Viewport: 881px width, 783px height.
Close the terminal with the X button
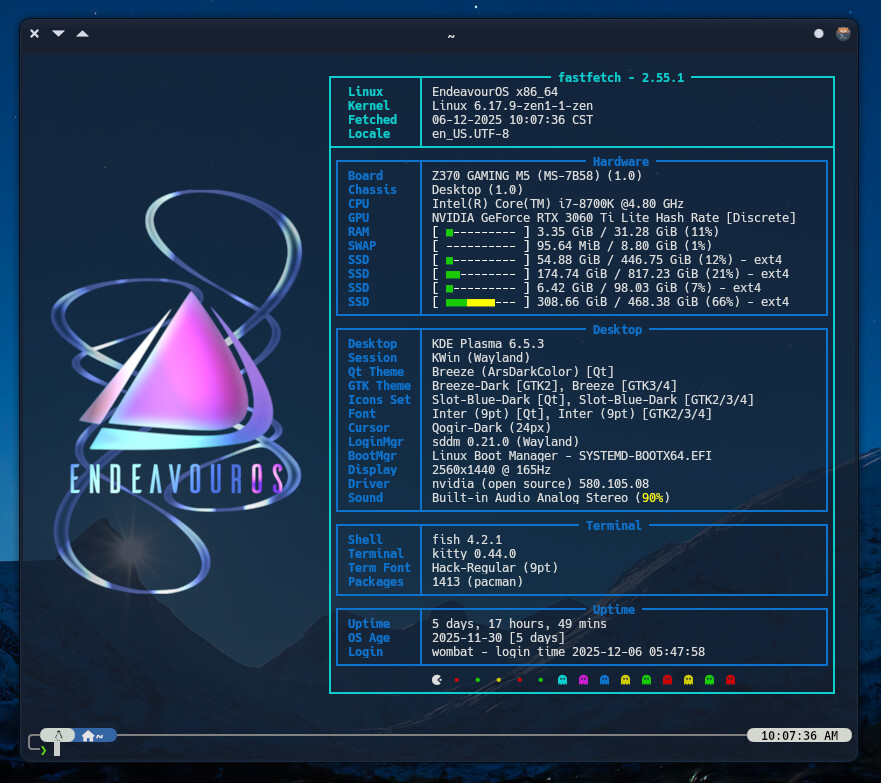pos(34,33)
